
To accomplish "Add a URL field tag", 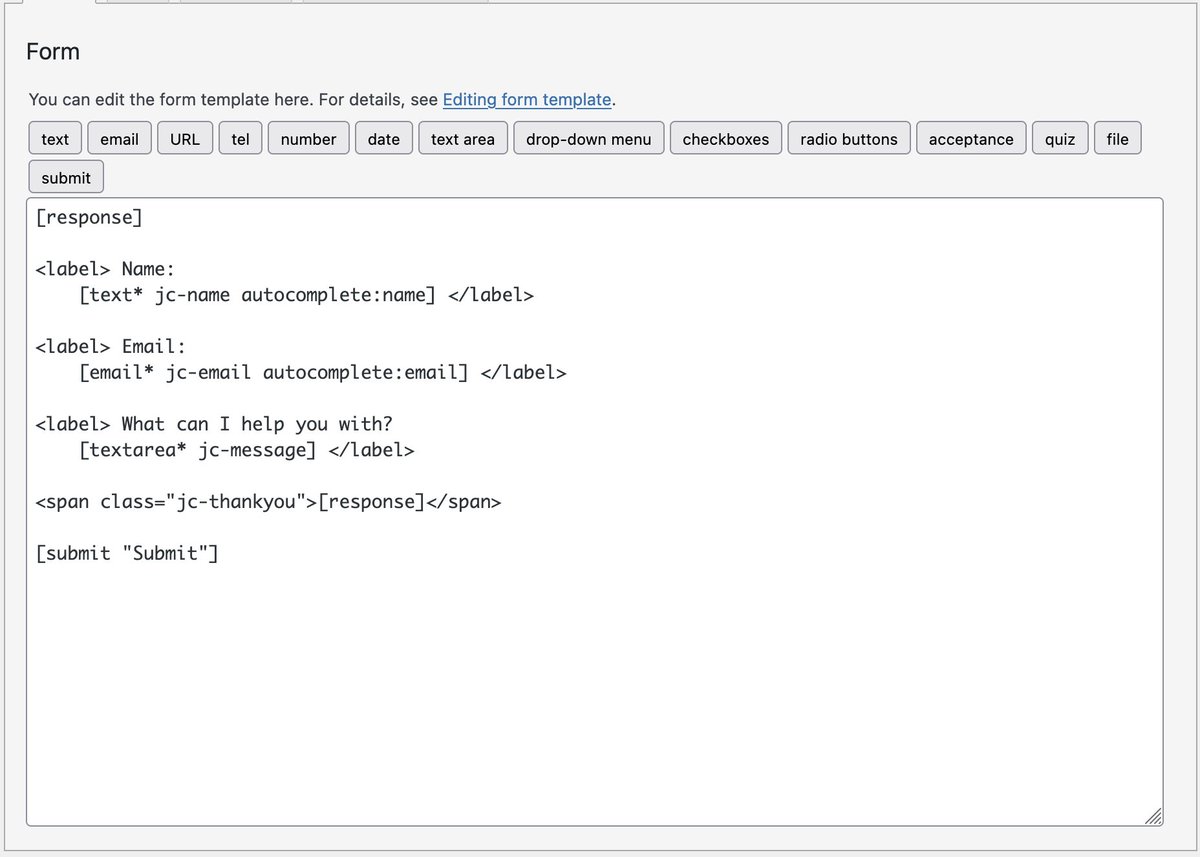I will pyautogui.click(x=185, y=139).
